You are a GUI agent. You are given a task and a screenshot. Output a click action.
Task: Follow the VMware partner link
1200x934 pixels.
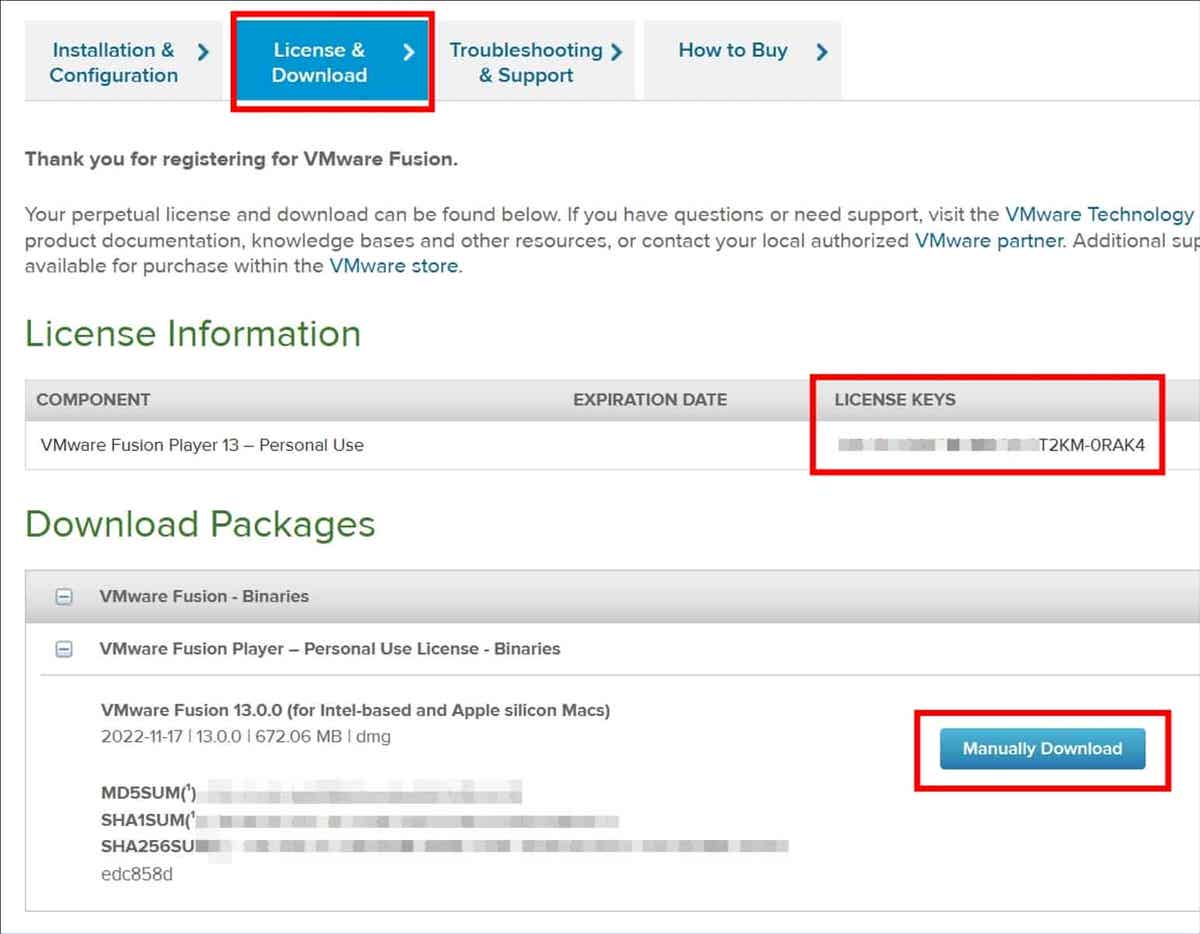click(x=988, y=240)
